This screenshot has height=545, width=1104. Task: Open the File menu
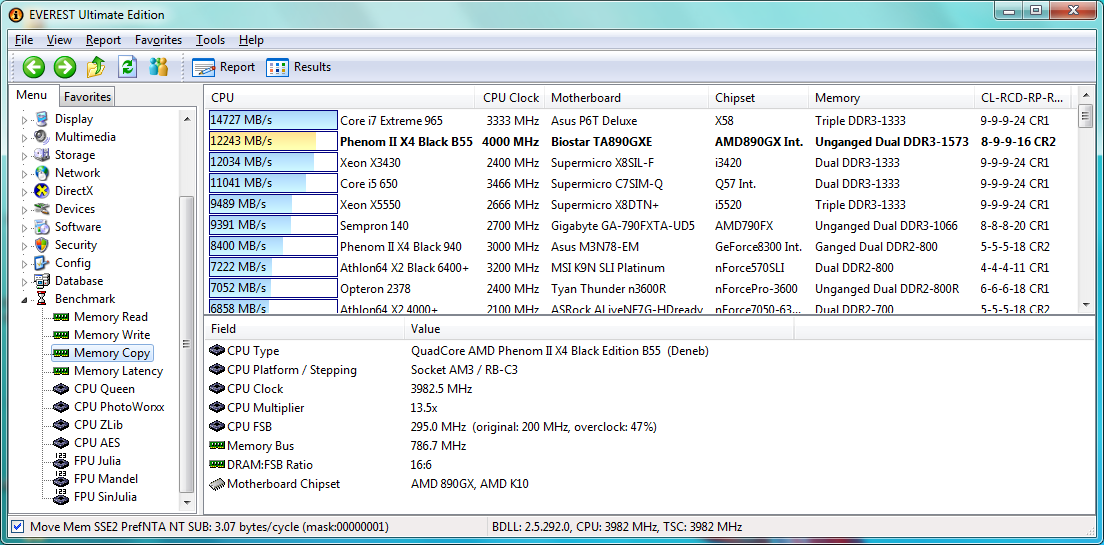(24, 40)
